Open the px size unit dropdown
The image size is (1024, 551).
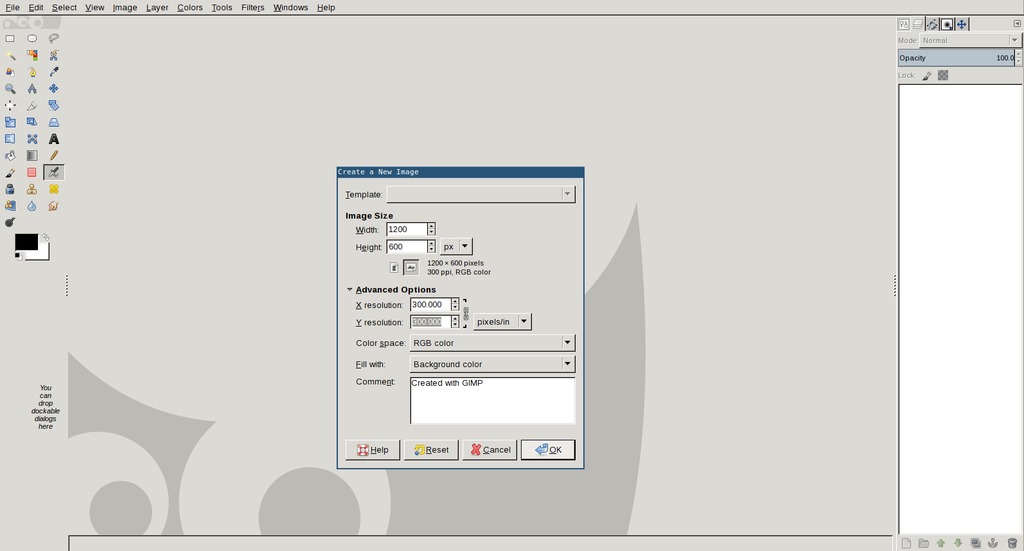point(456,247)
